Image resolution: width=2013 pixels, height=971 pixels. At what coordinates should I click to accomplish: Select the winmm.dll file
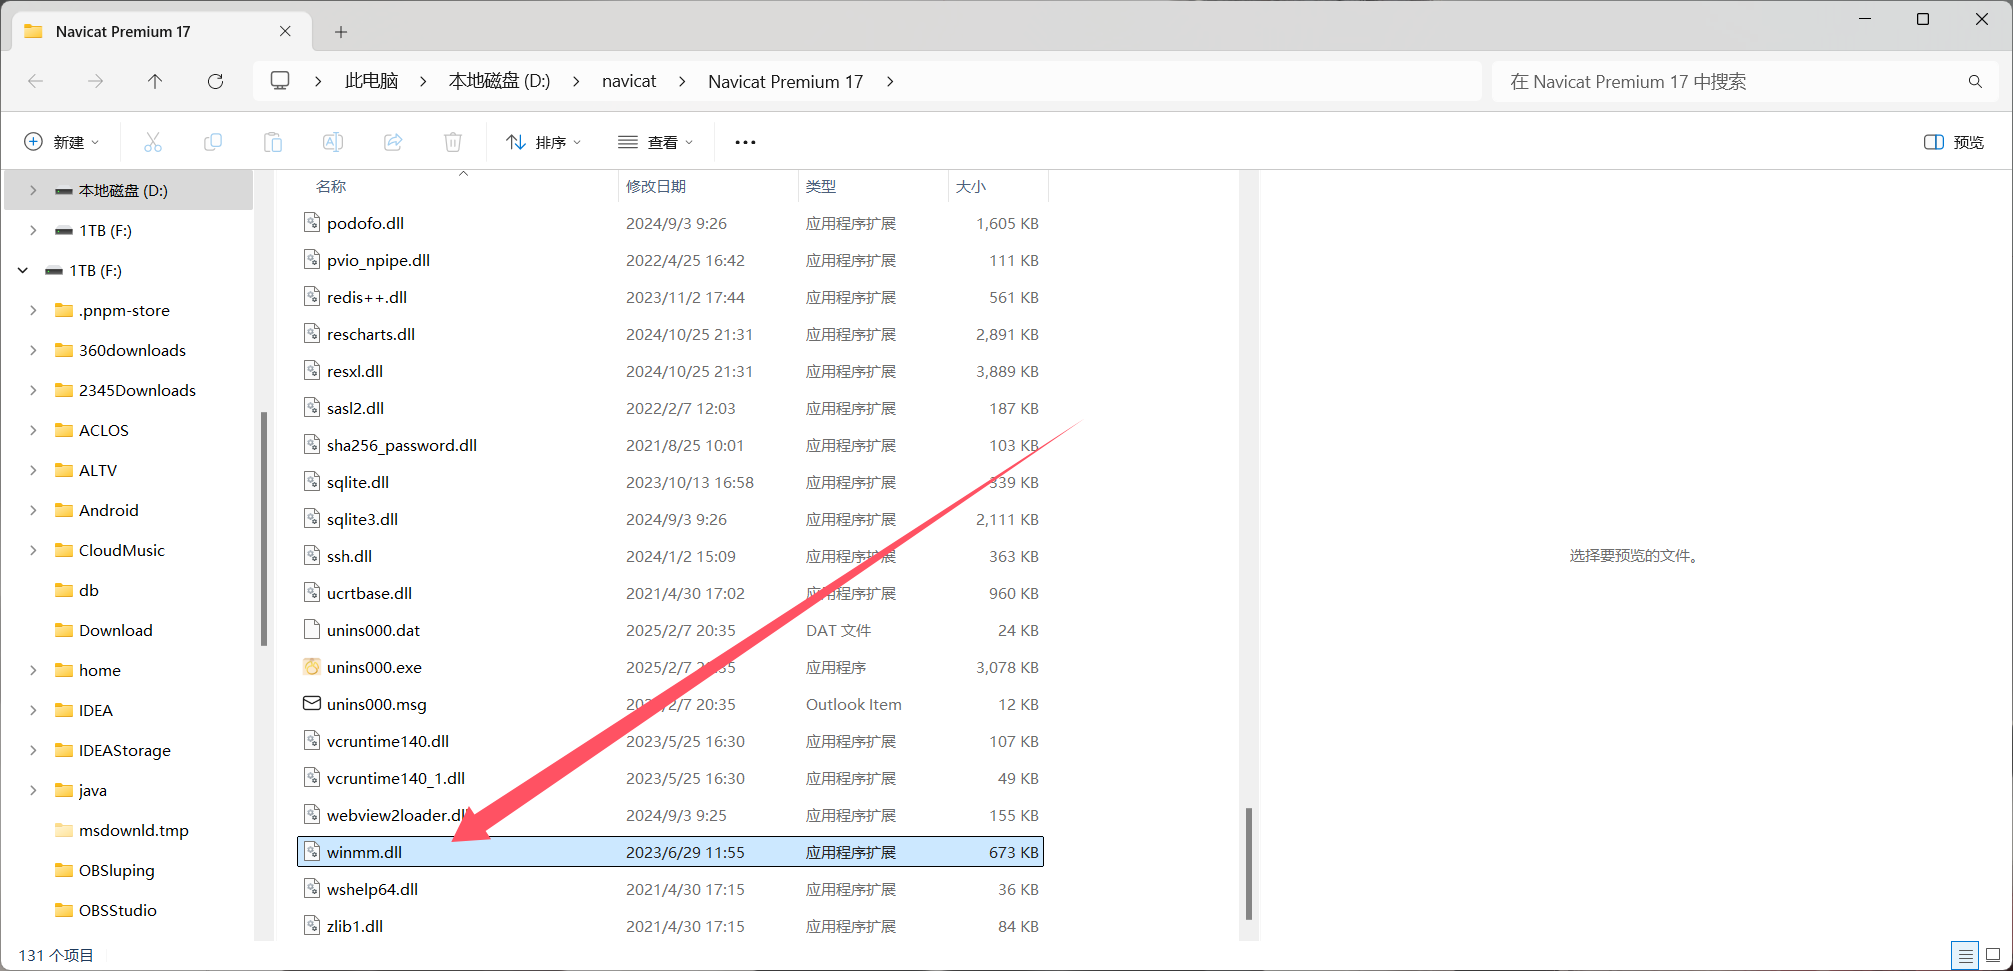click(x=670, y=852)
